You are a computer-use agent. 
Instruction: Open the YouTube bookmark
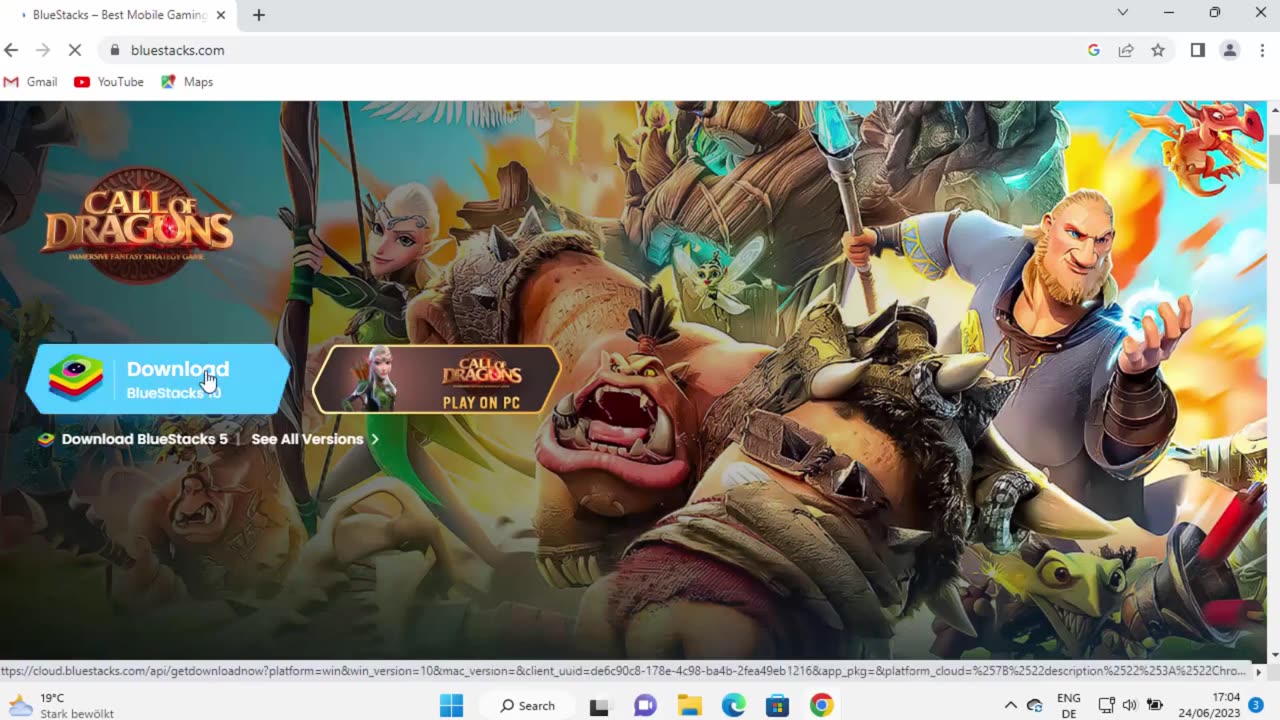109,82
